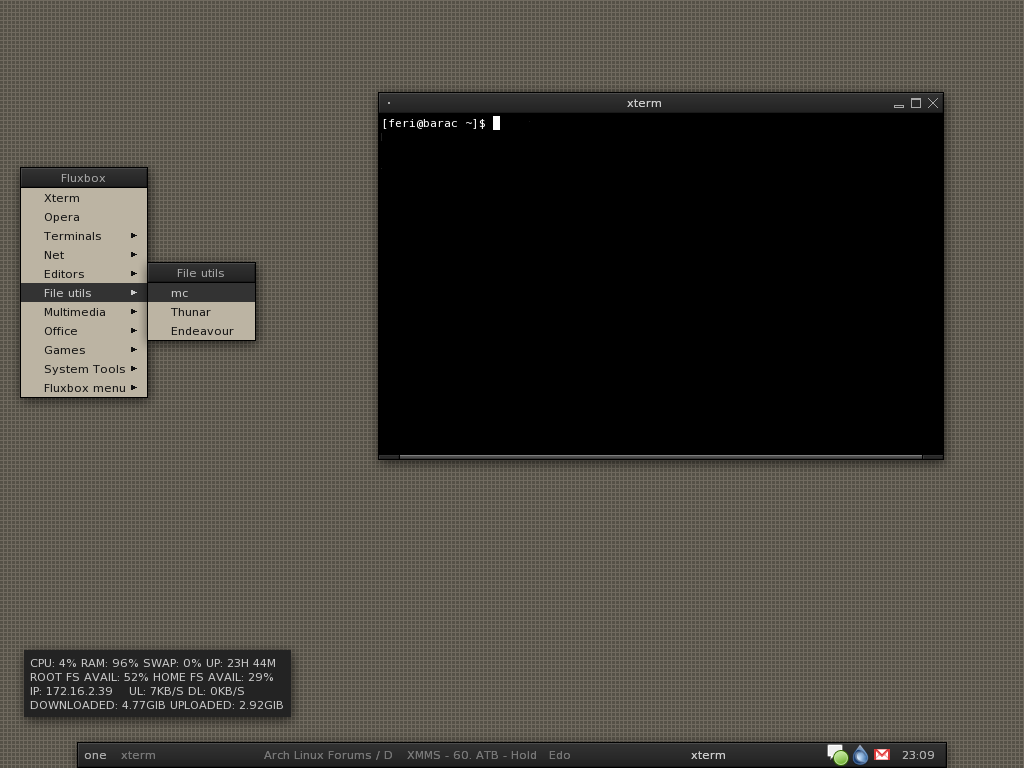The image size is (1024, 768).
Task: Expand the Net submenu
Action: click(x=84, y=255)
